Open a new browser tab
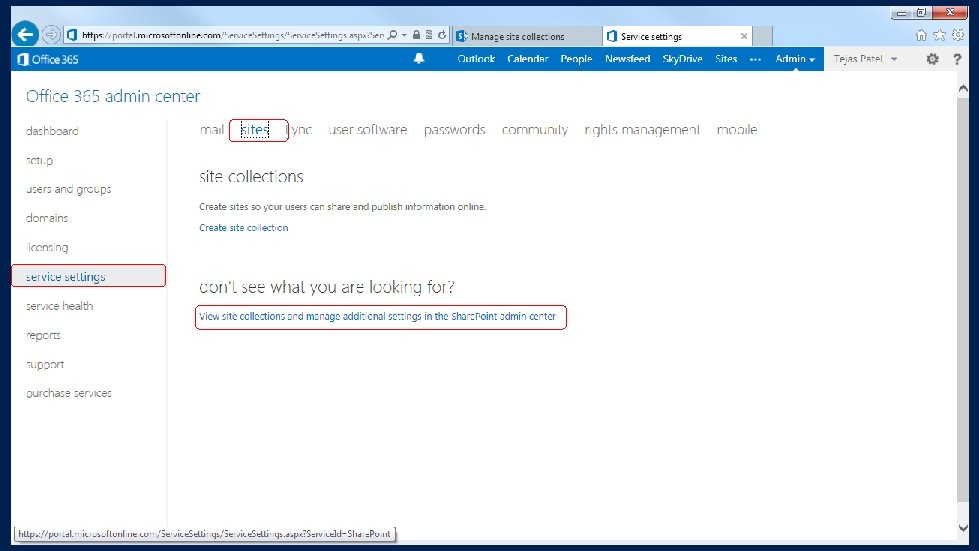979x551 pixels. (x=762, y=36)
